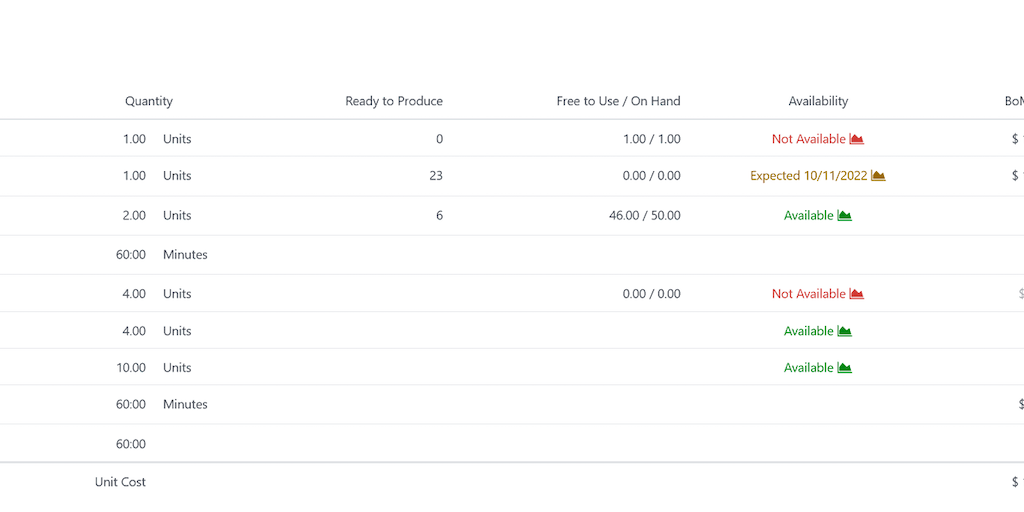Select the 1.00 / 1.00 on-hand value
1024x512 pixels.
tap(651, 139)
